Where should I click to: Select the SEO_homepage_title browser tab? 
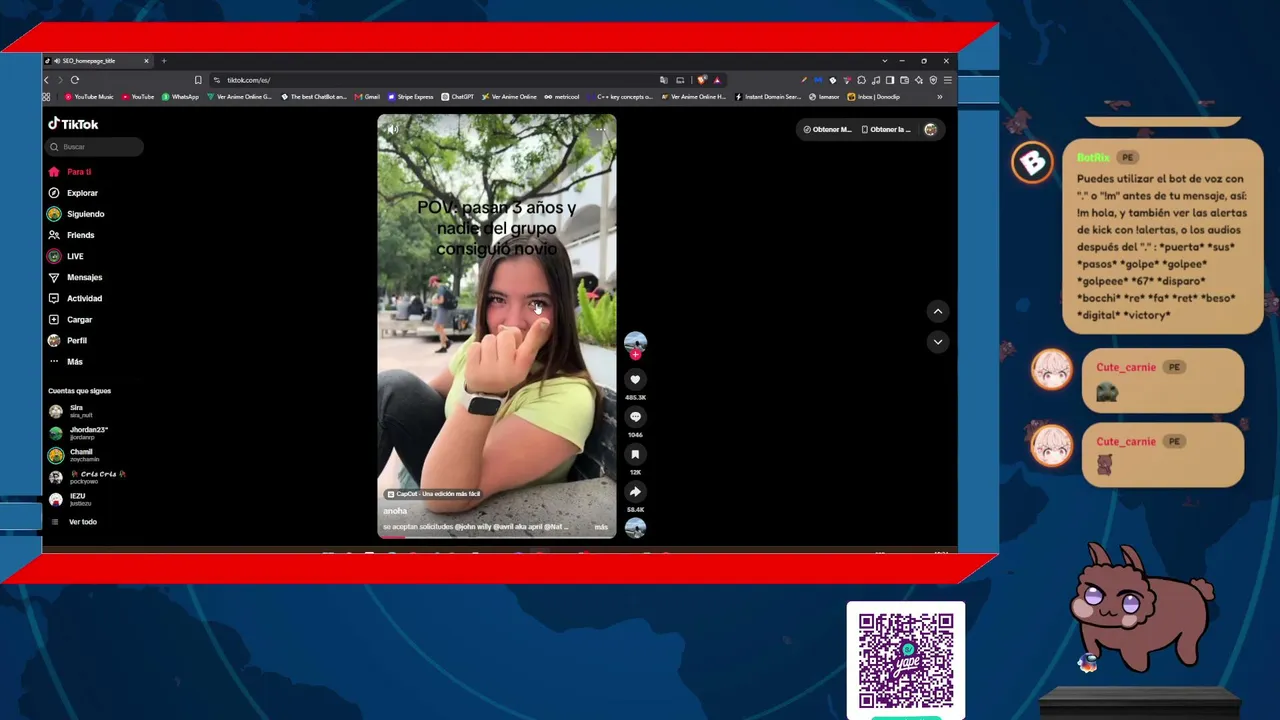(98, 61)
